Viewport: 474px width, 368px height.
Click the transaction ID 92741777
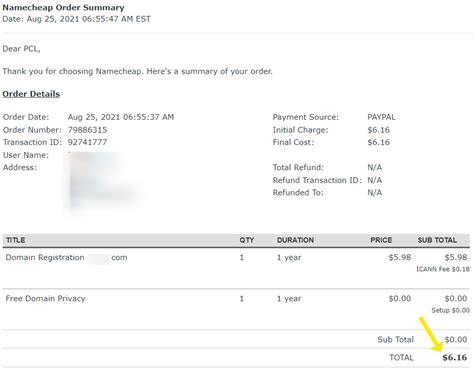coord(87,142)
